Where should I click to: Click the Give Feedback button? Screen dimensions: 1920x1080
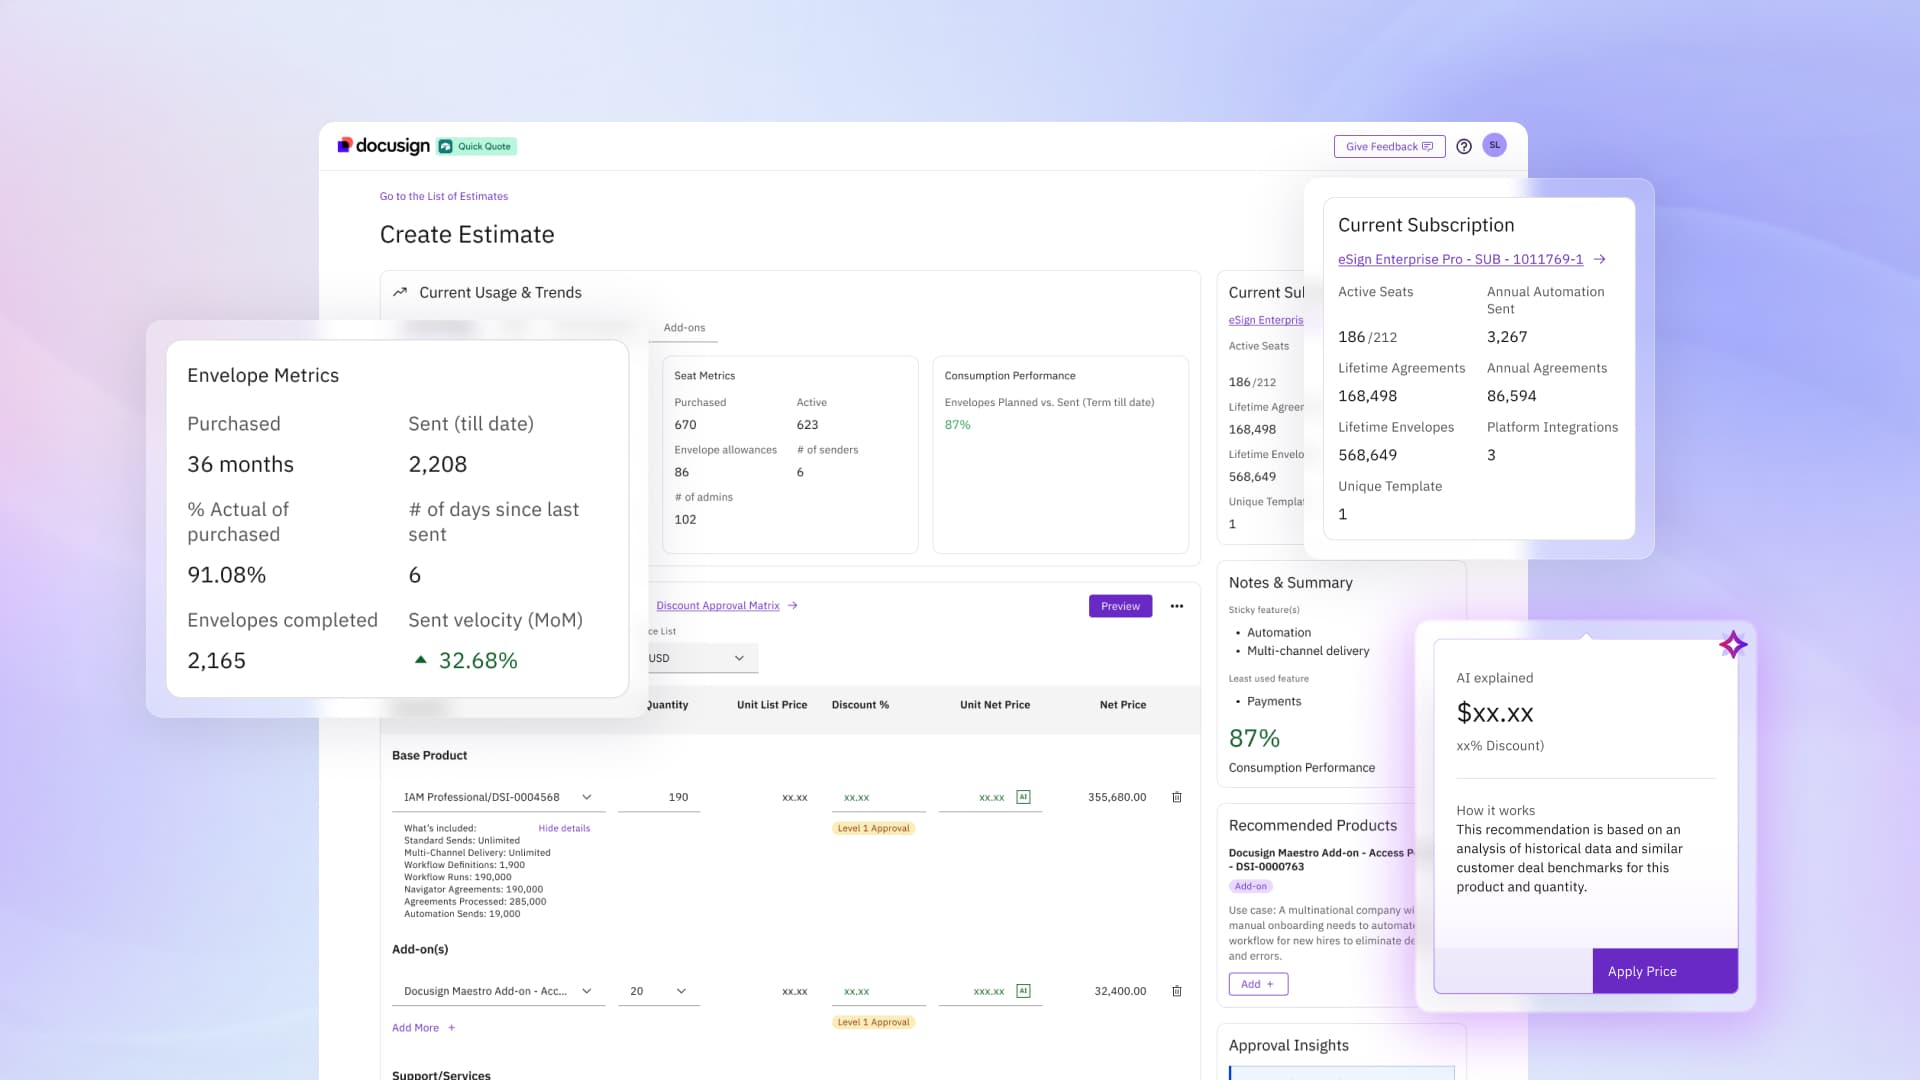1389,146
